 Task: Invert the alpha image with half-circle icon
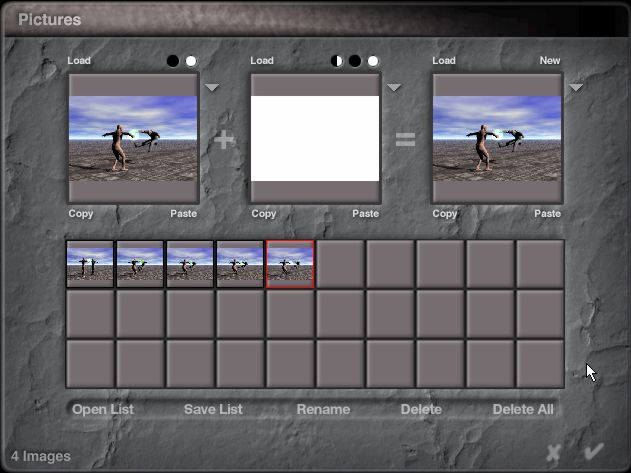[x=336, y=61]
